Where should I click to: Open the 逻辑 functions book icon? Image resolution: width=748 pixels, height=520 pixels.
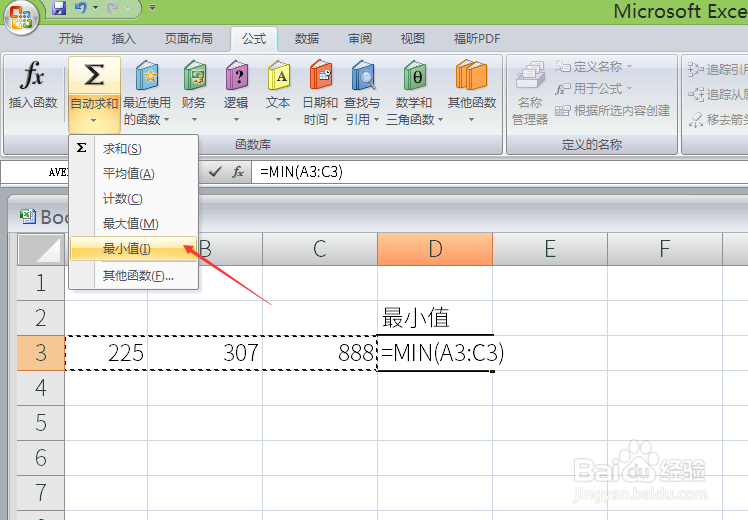pyautogui.click(x=237, y=75)
